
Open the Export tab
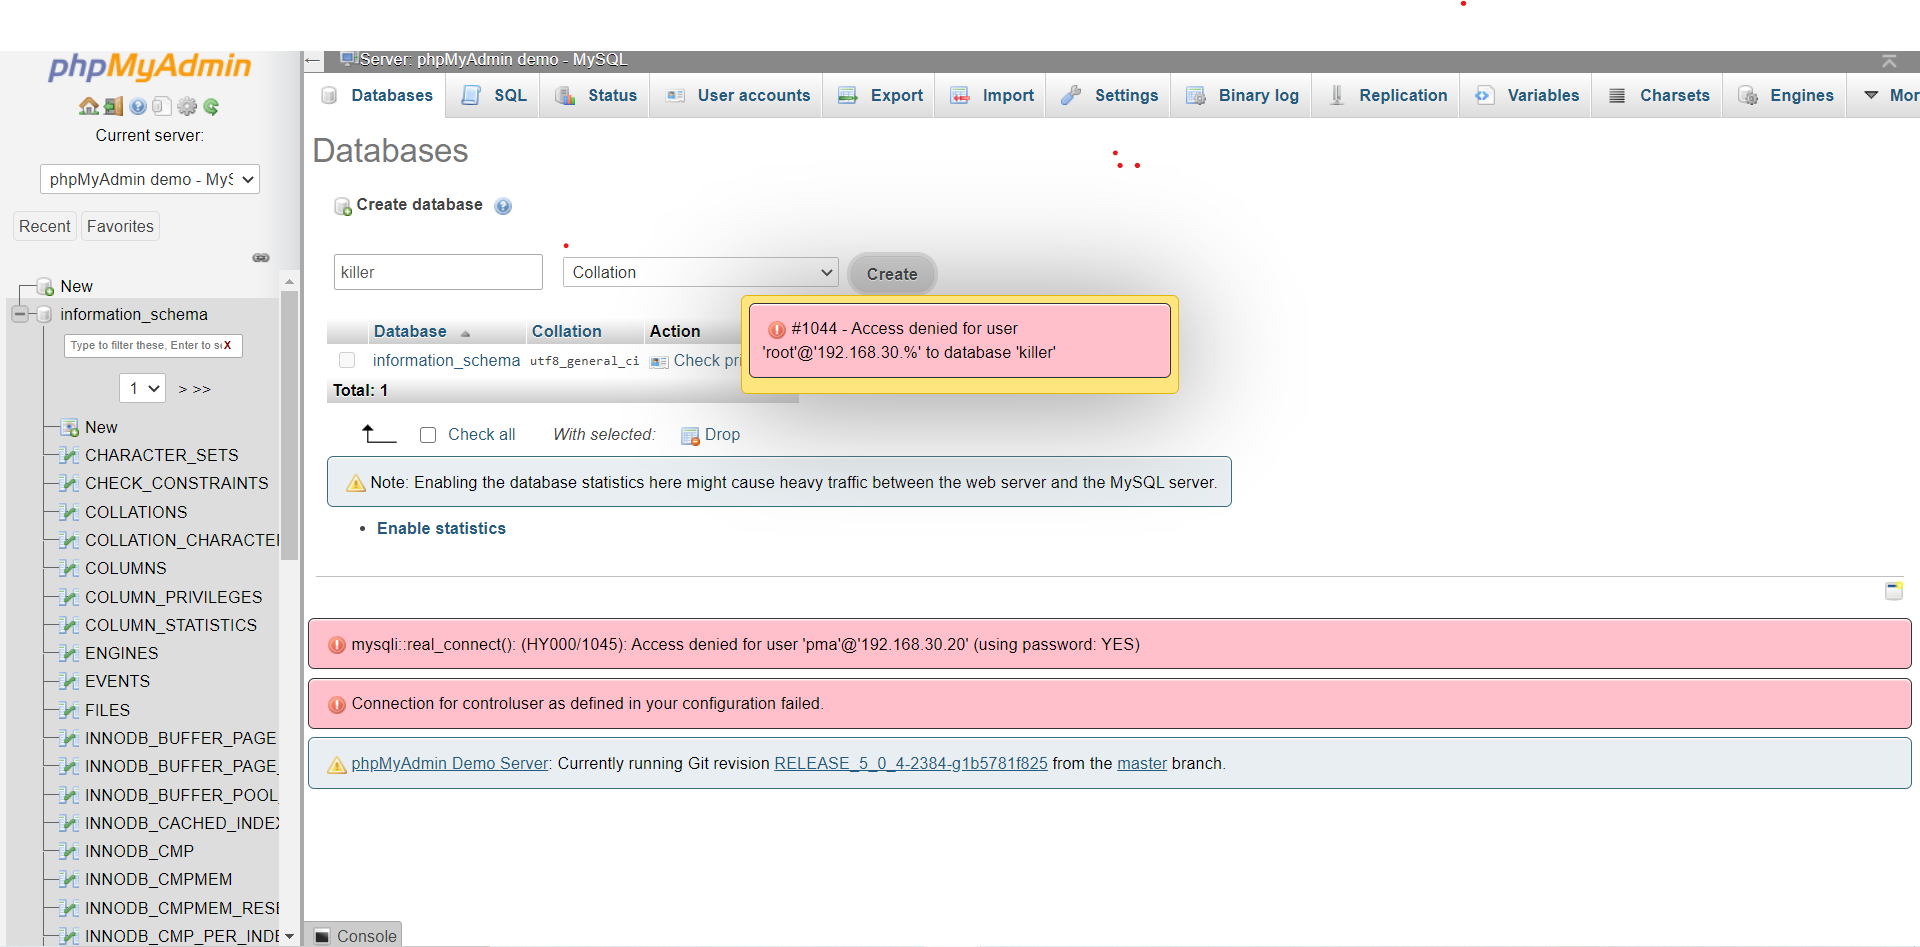coord(881,95)
